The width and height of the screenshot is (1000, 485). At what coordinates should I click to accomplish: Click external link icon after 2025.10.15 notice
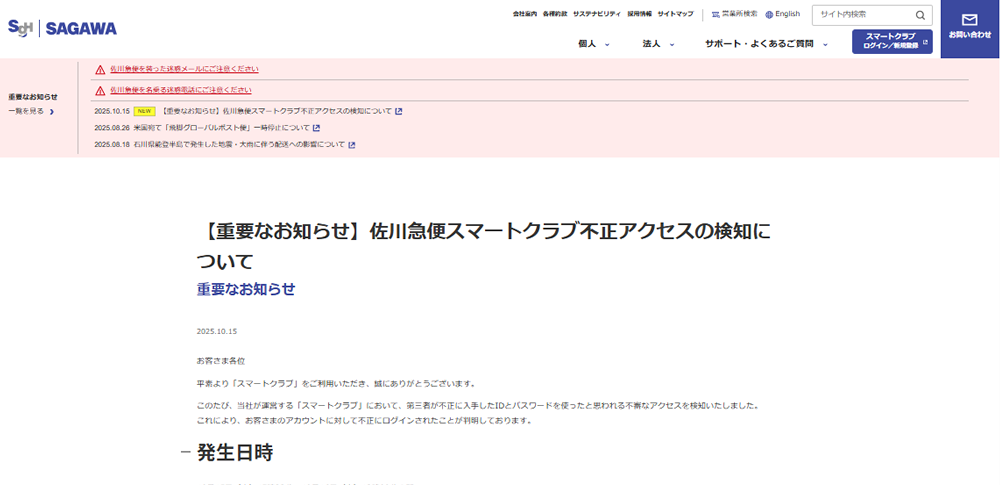pos(399,111)
